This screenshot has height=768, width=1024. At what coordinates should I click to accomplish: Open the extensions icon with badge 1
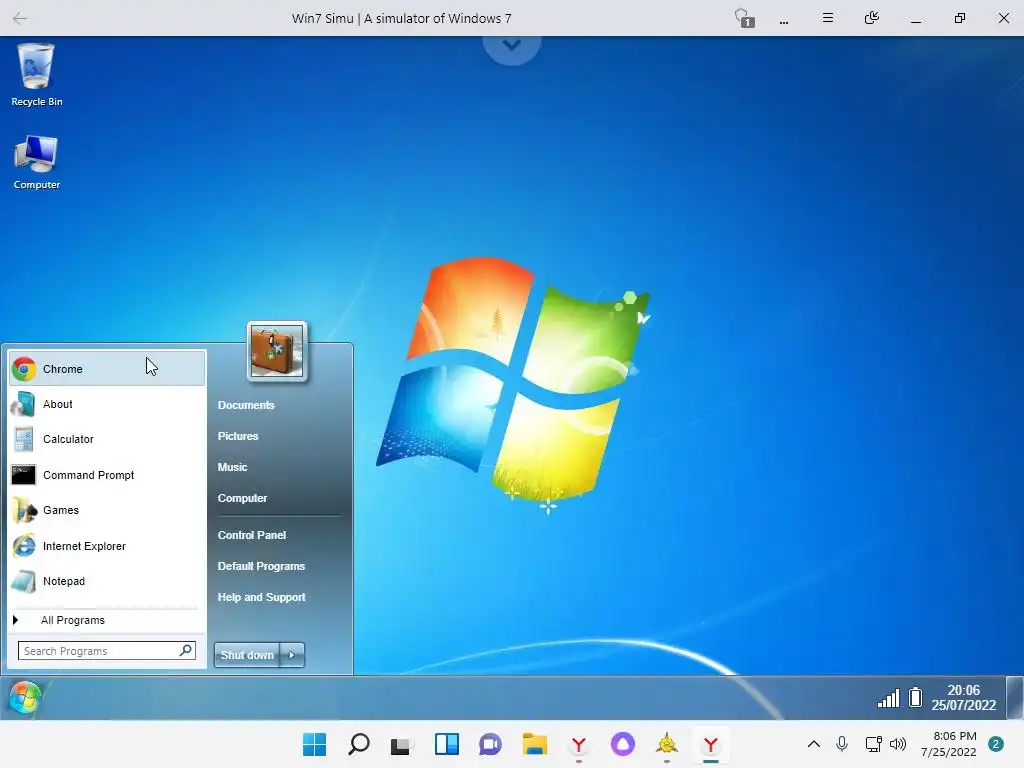point(744,18)
